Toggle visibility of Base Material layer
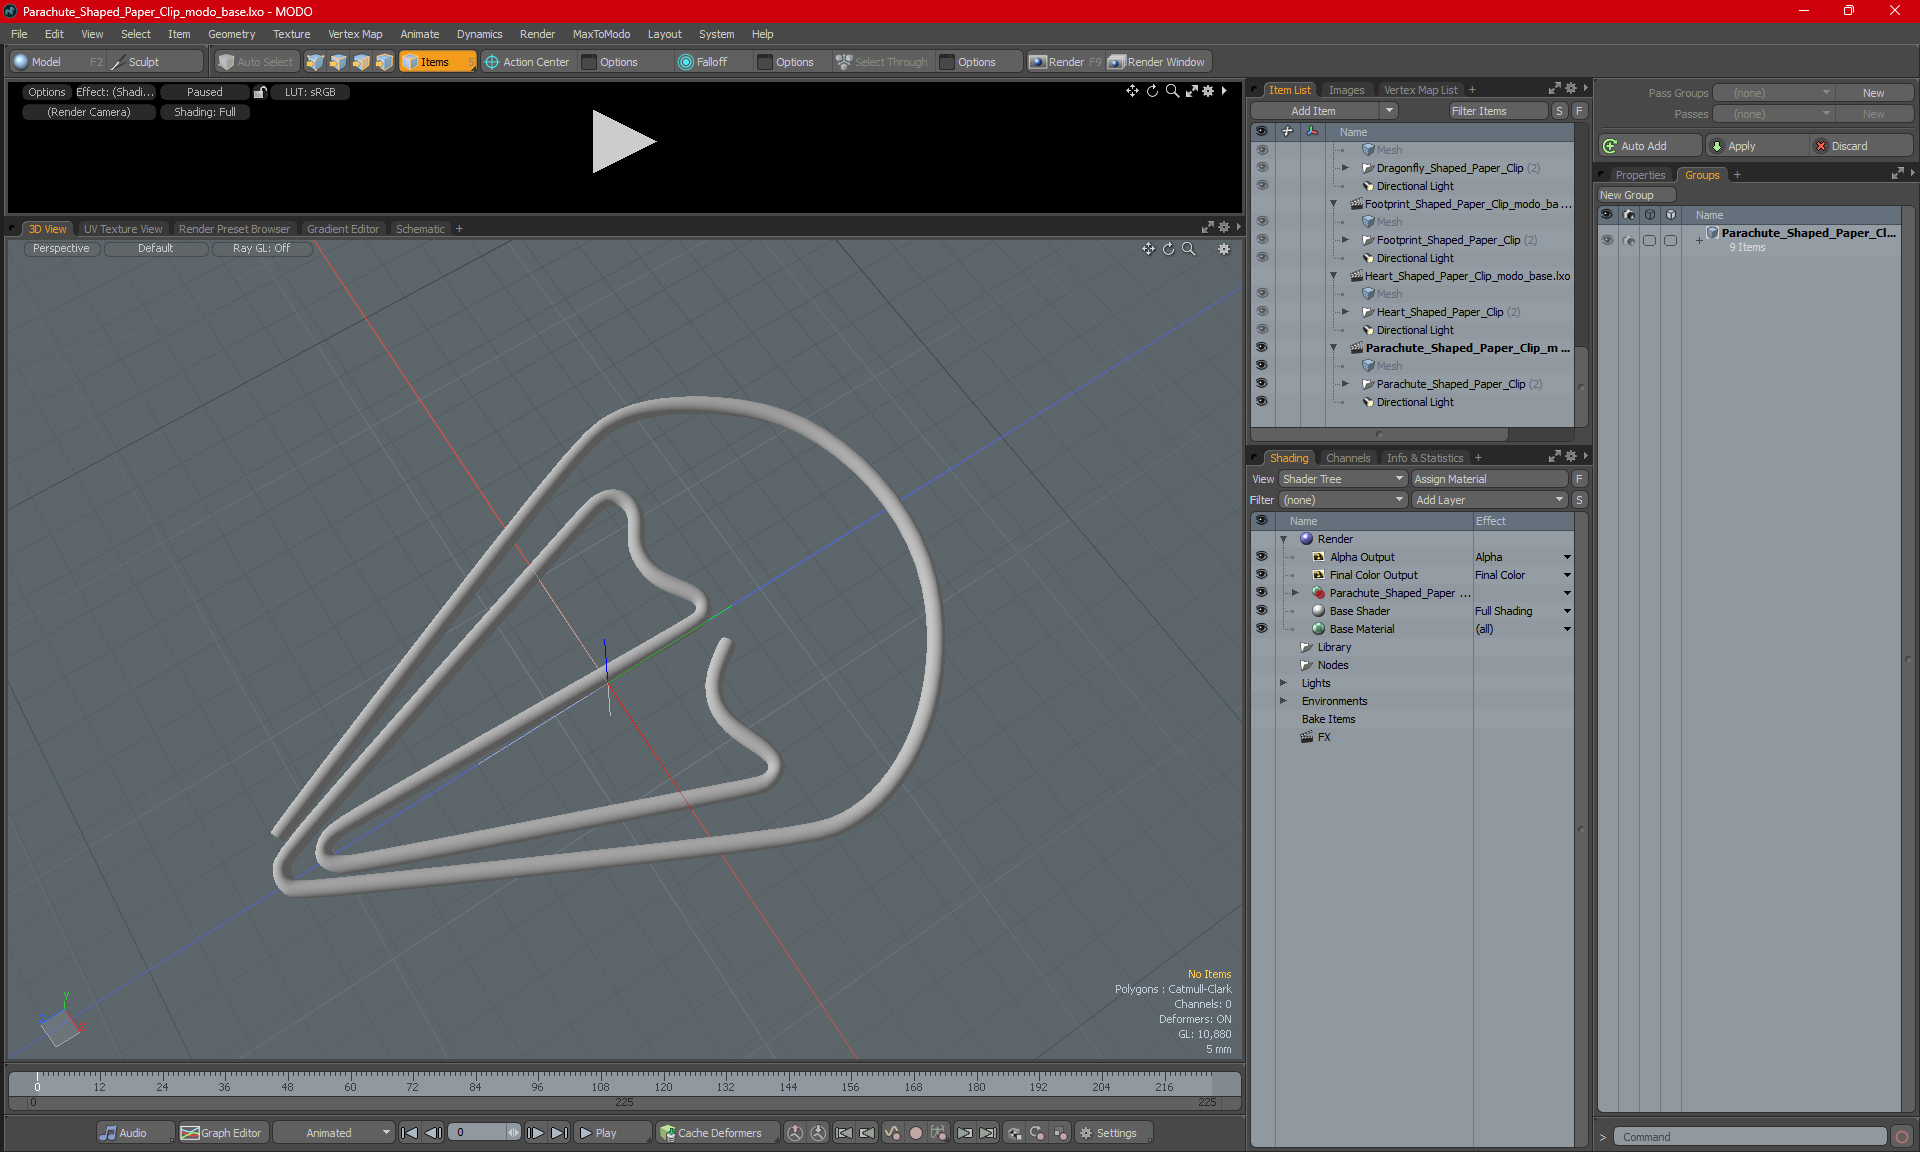Screen dimensions: 1920x1152 click(x=1262, y=629)
